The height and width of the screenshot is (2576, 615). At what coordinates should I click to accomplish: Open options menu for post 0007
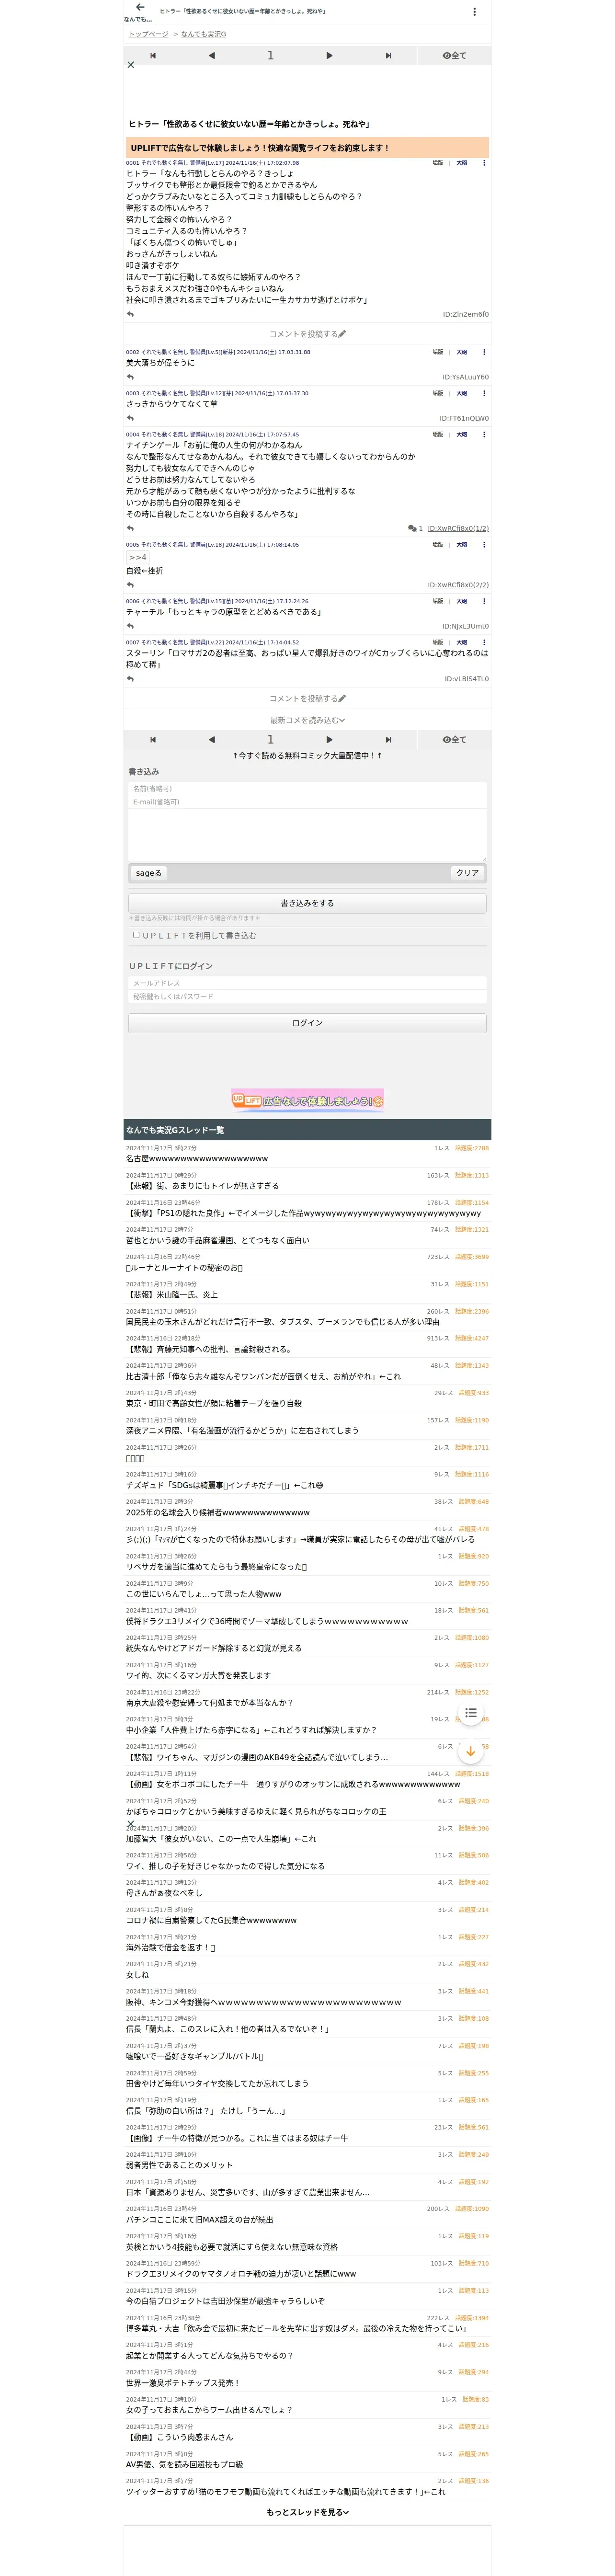(484, 643)
